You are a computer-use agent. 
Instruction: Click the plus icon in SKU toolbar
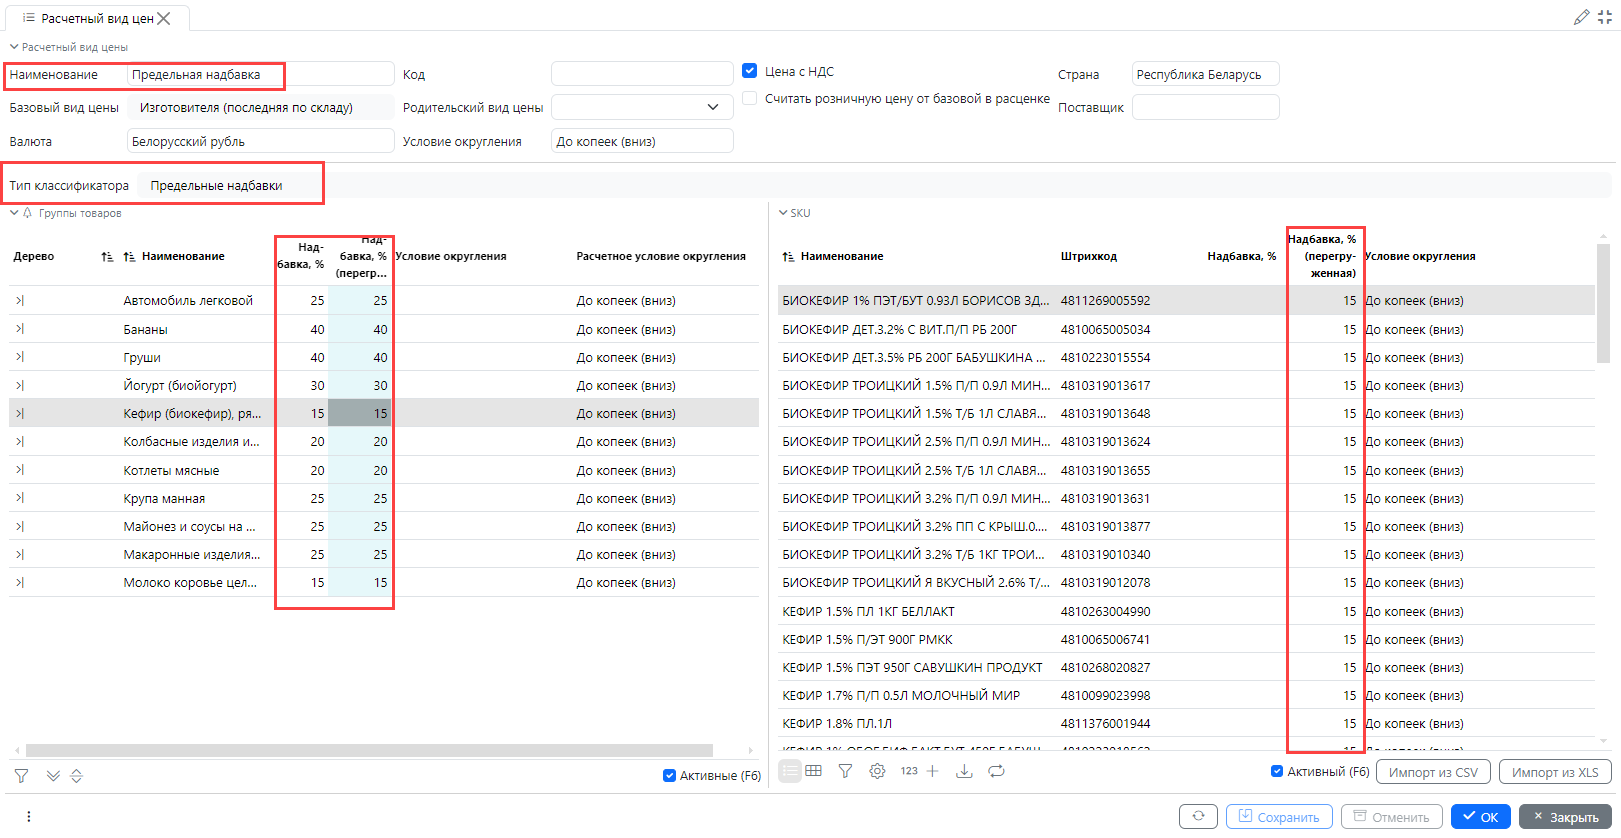tap(933, 771)
